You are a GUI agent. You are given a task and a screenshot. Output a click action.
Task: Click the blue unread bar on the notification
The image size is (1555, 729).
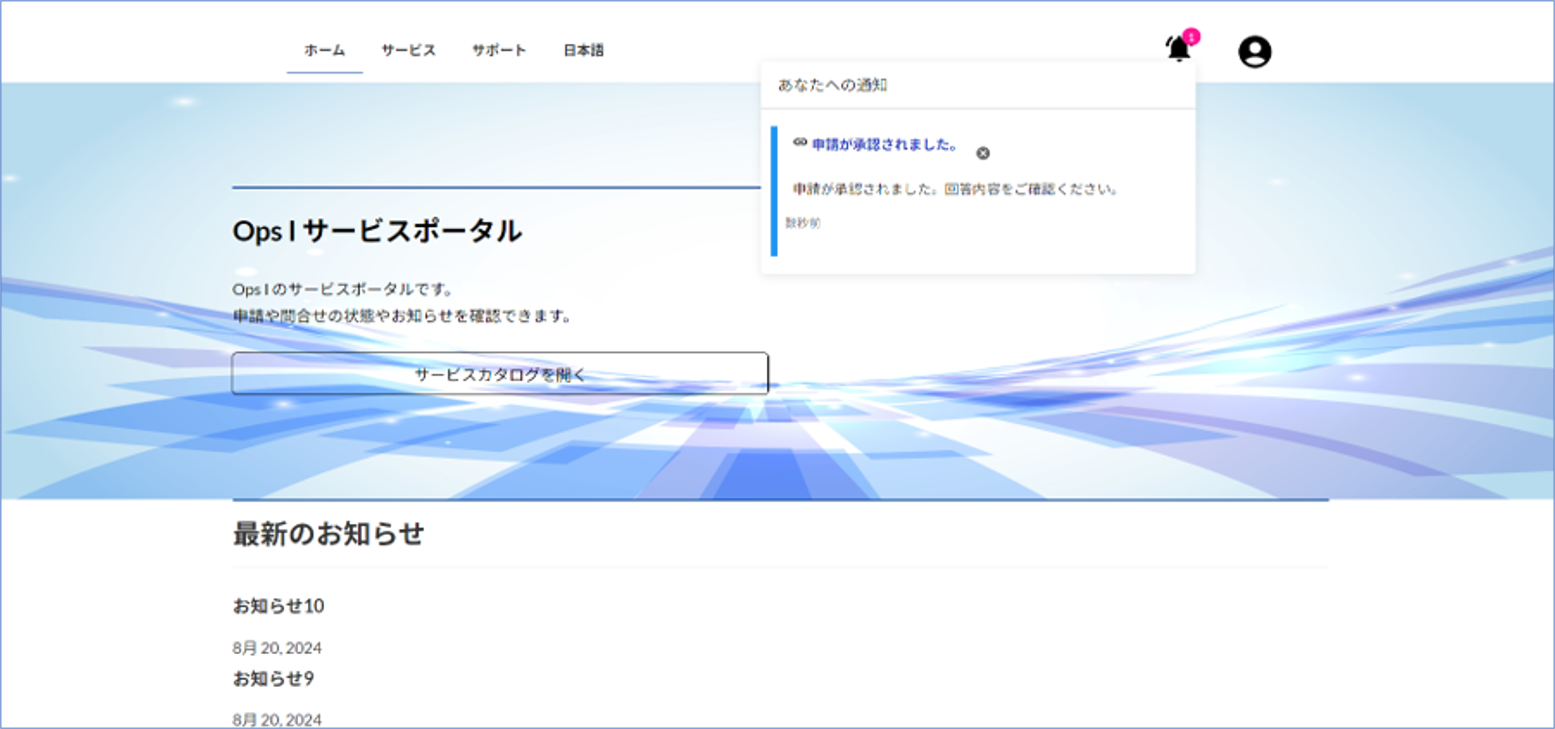coord(774,190)
